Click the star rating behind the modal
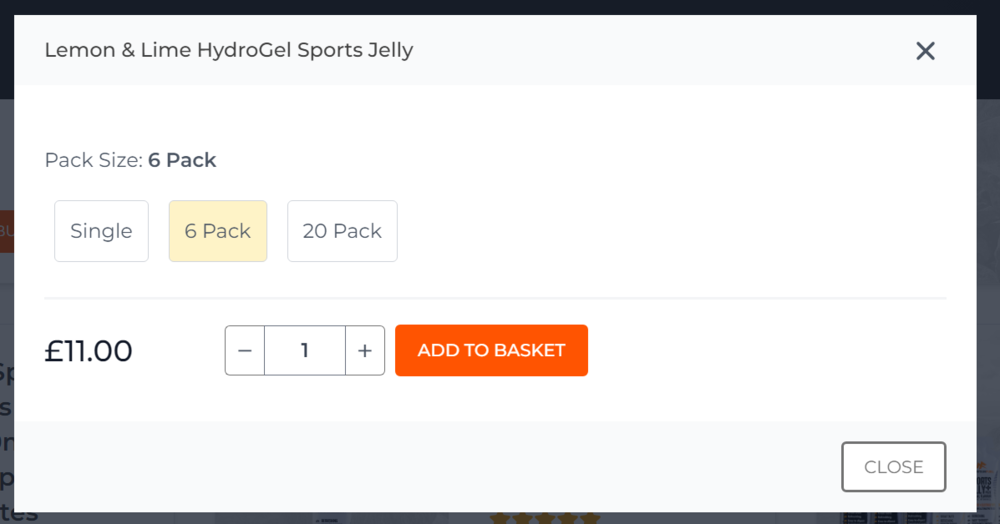The image size is (1000, 524). coord(544,518)
